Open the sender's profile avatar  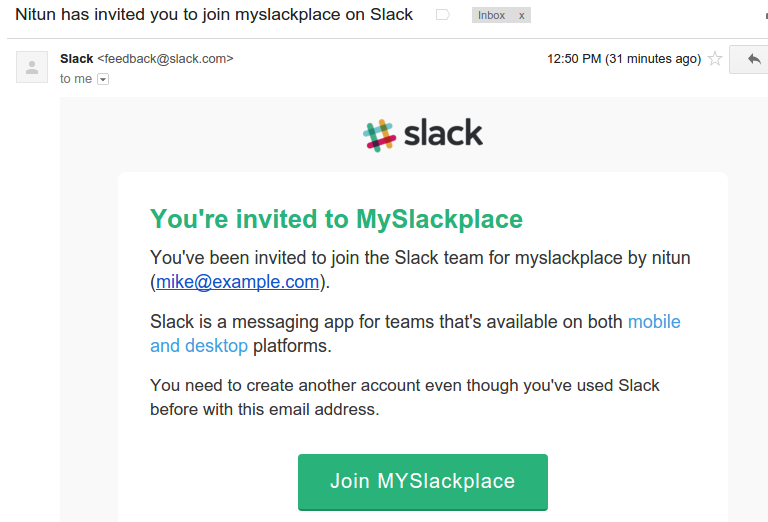pyautogui.click(x=32, y=67)
